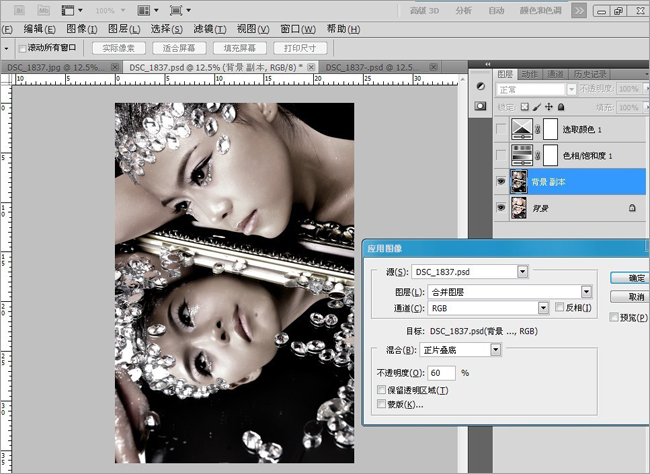This screenshot has width=650, height=474.
Task: Click the 确定 OK button
Action: 637,278
